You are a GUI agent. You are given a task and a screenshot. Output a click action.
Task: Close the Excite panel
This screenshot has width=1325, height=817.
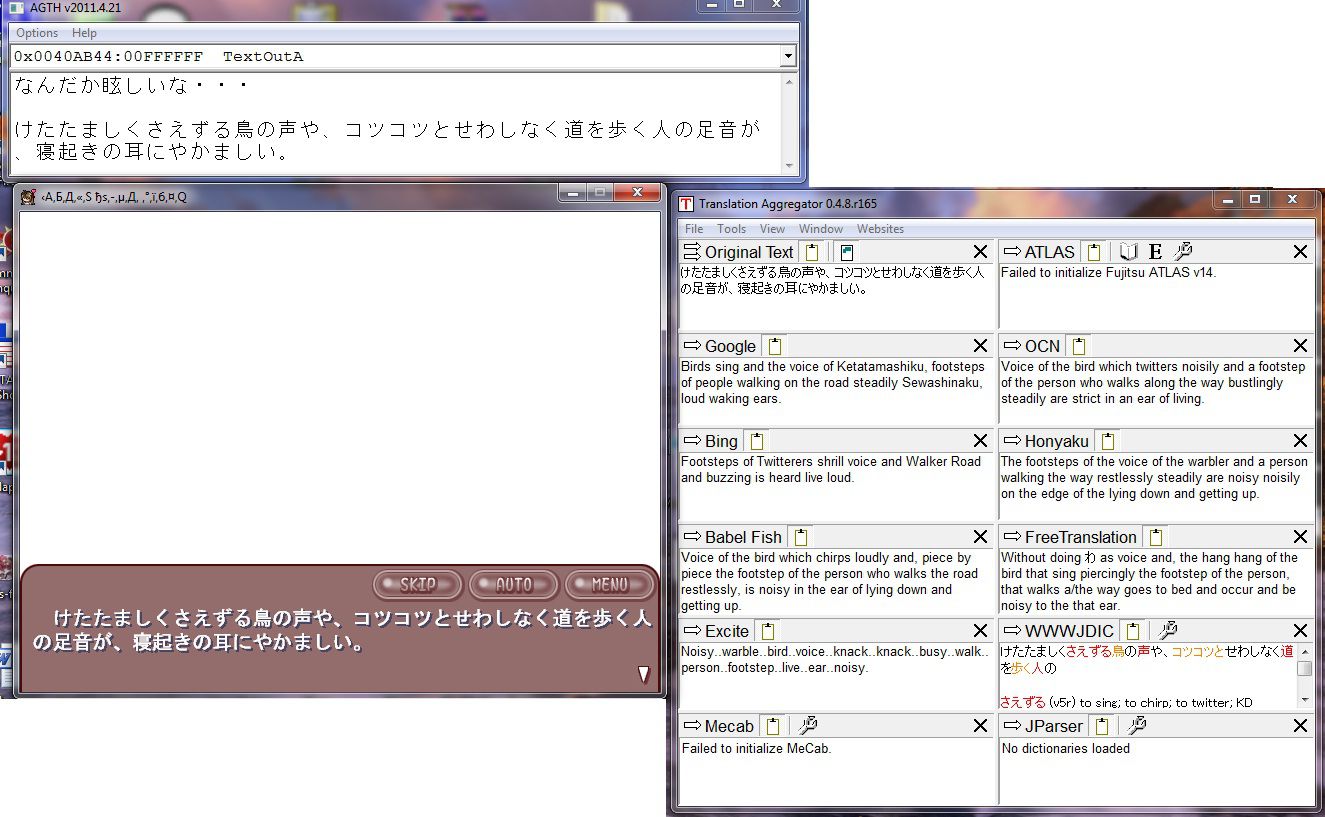[x=980, y=631]
